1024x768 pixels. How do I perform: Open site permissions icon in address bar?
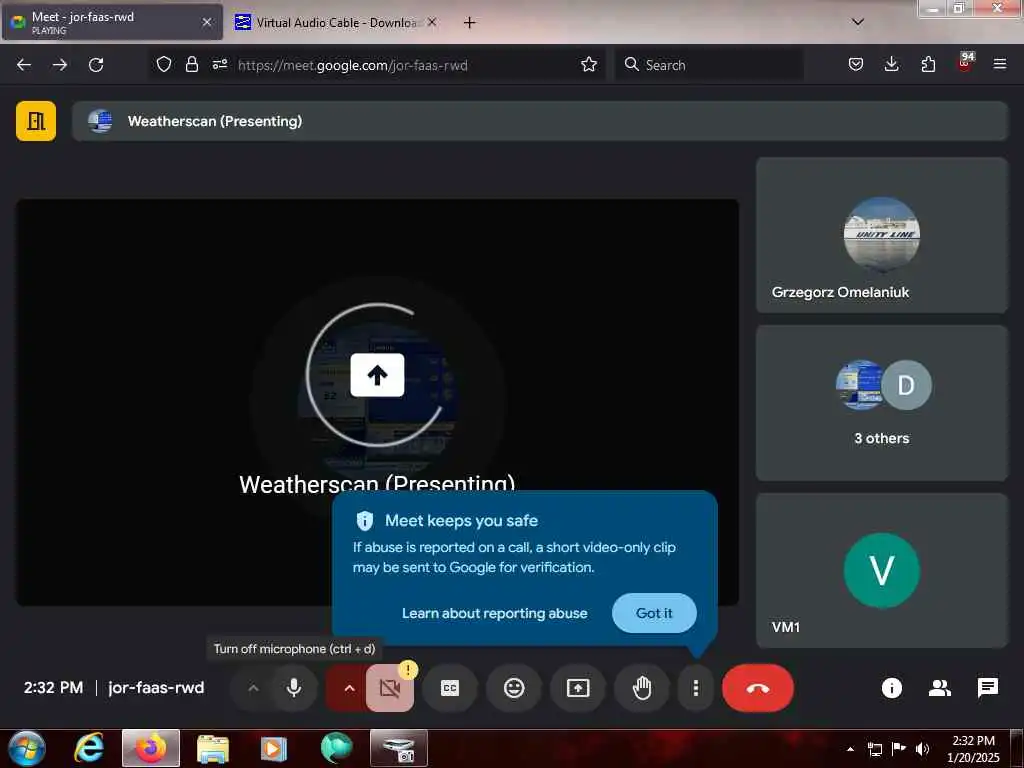click(x=220, y=64)
